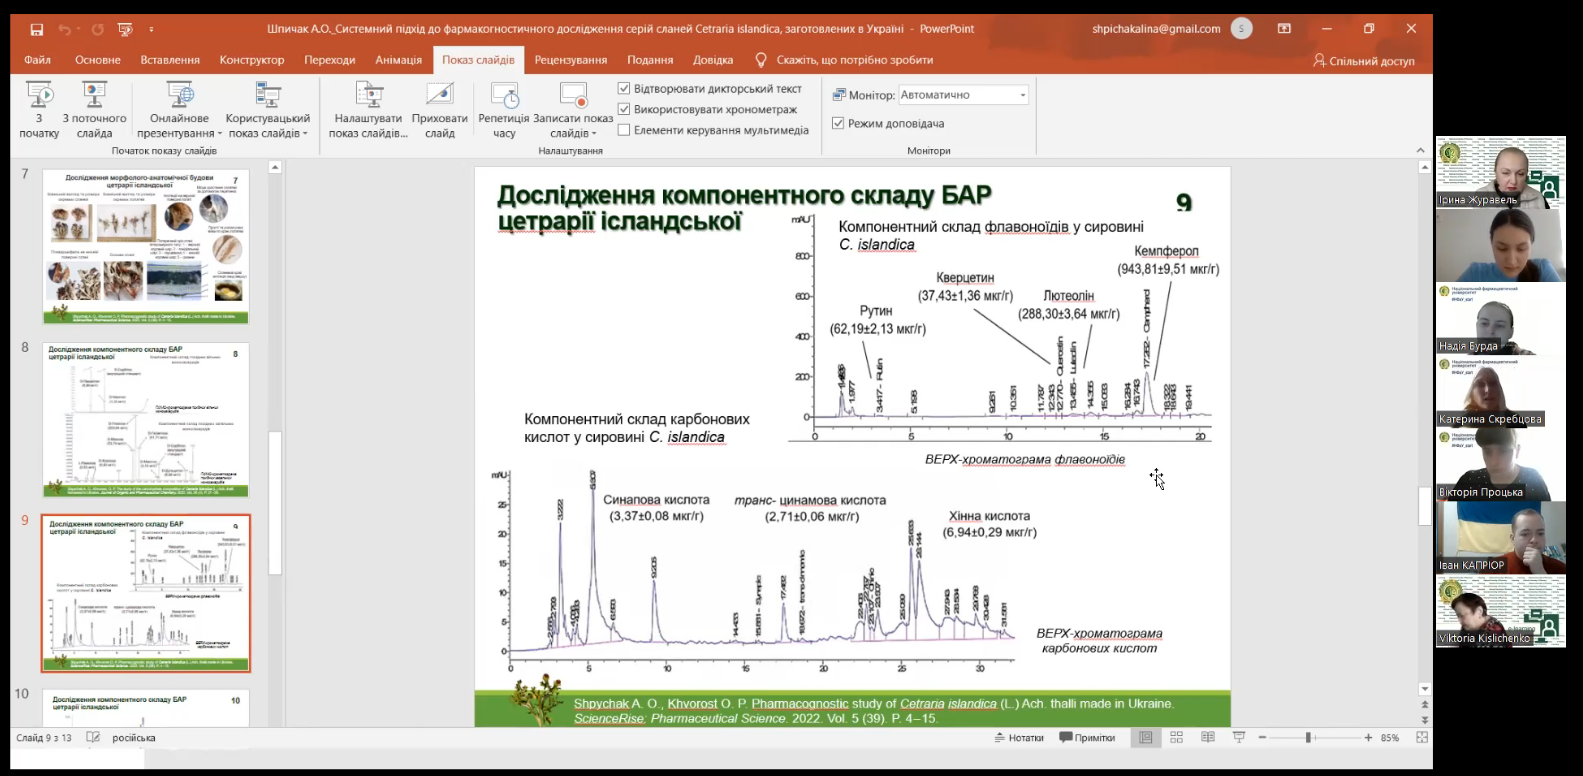Image resolution: width=1583 pixels, height=776 pixels.
Task: Toggle the Нотатки notes button
Action: tap(1019, 738)
